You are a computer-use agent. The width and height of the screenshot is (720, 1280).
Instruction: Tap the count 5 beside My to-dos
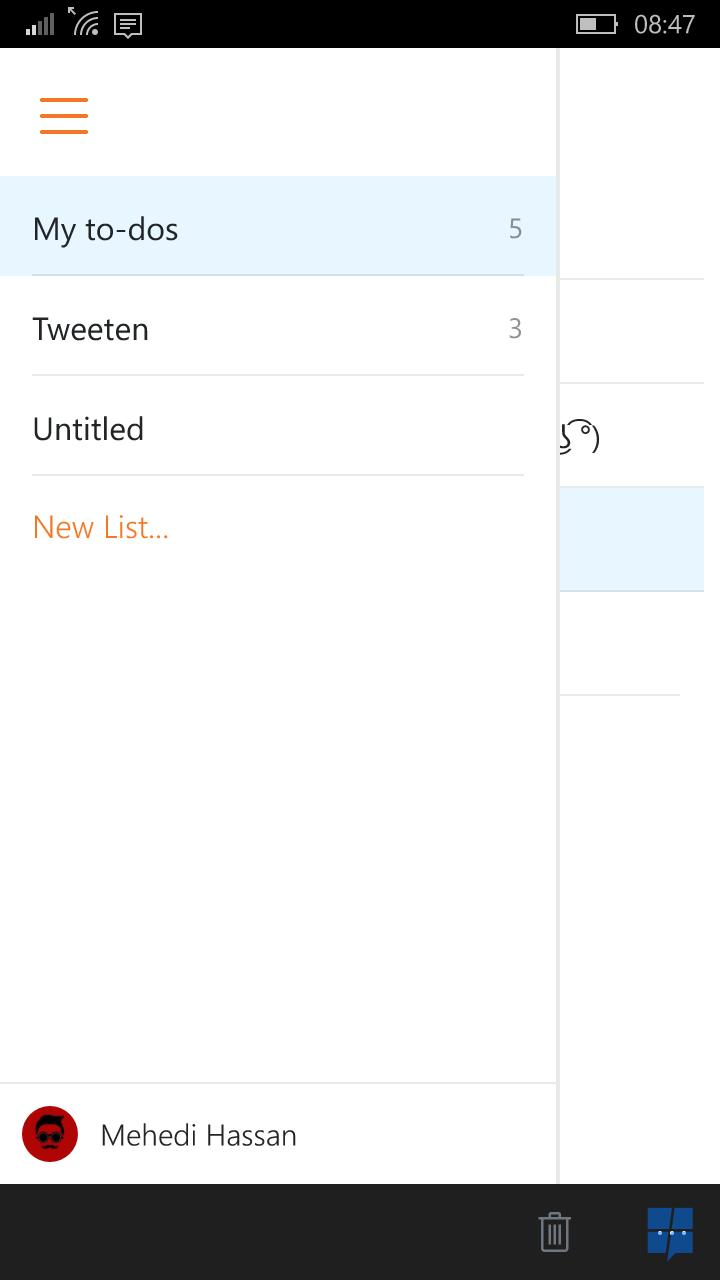pyautogui.click(x=515, y=229)
